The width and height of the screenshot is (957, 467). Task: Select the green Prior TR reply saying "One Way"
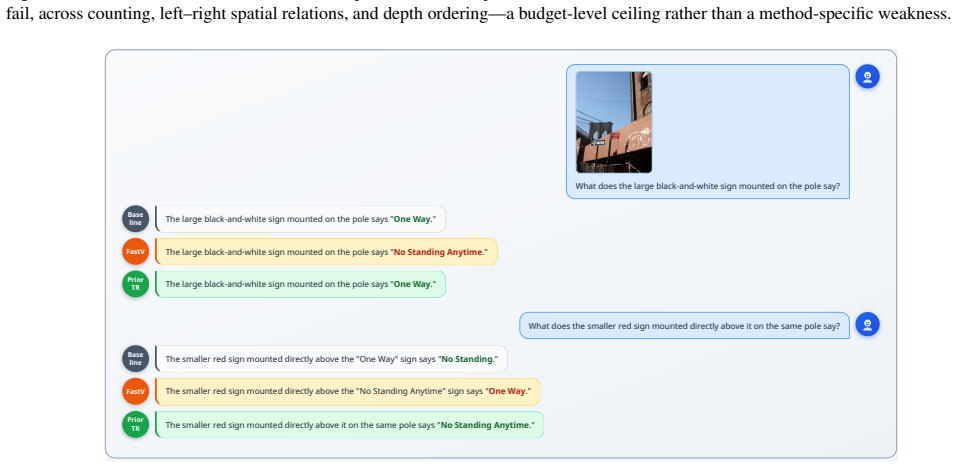[301, 284]
